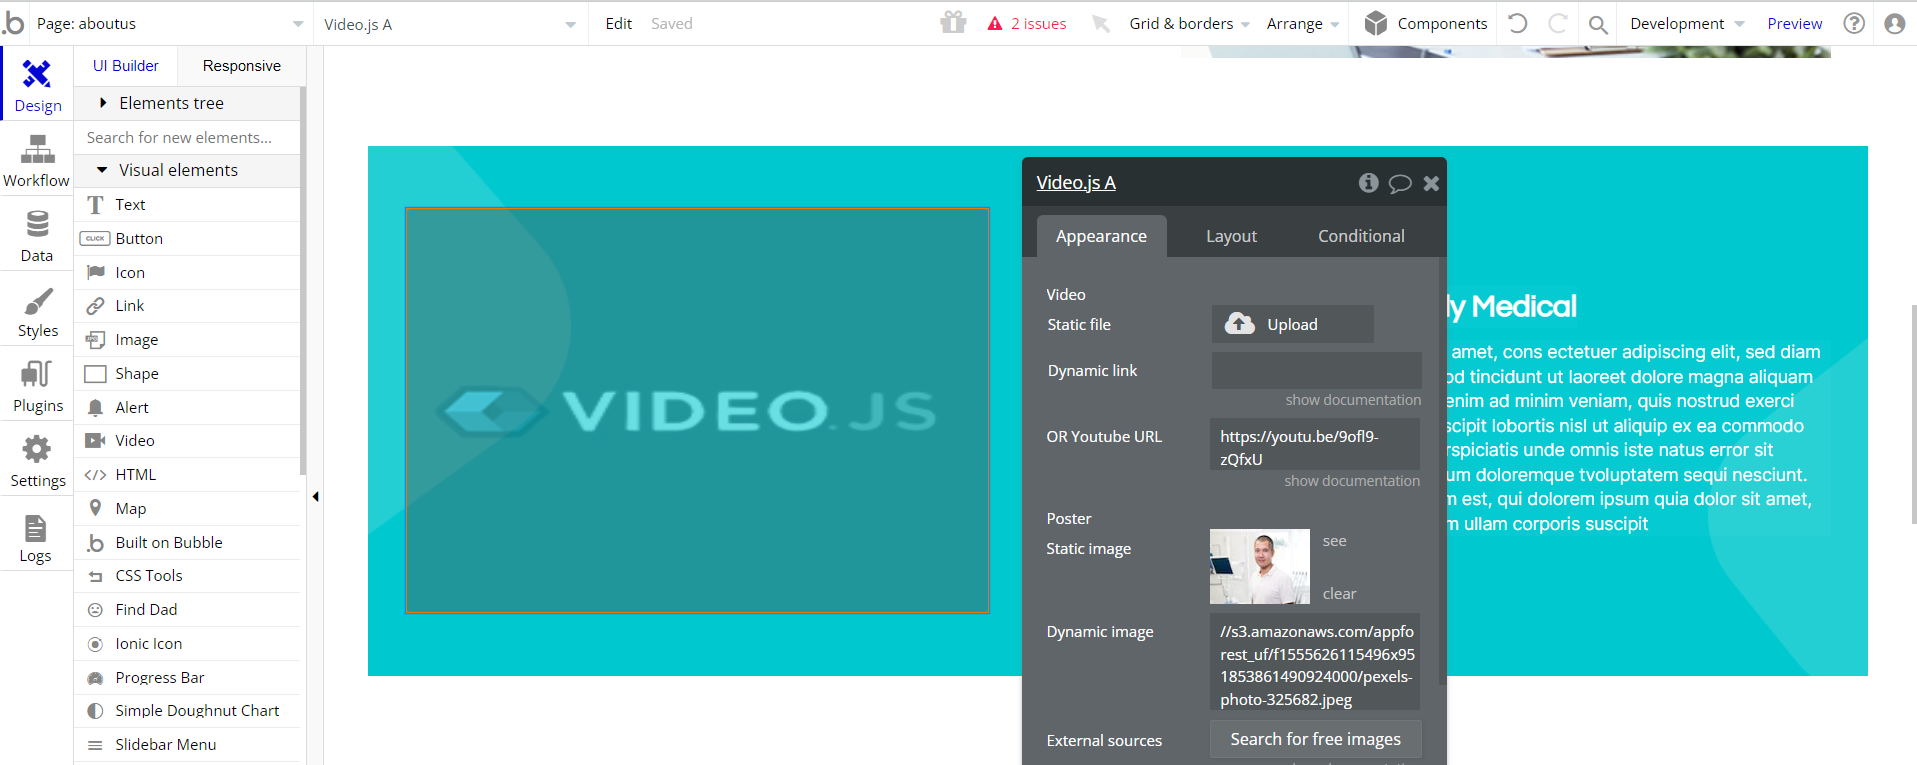Image resolution: width=1917 pixels, height=765 pixels.
Task: Select the HTML element
Action: [188, 475]
